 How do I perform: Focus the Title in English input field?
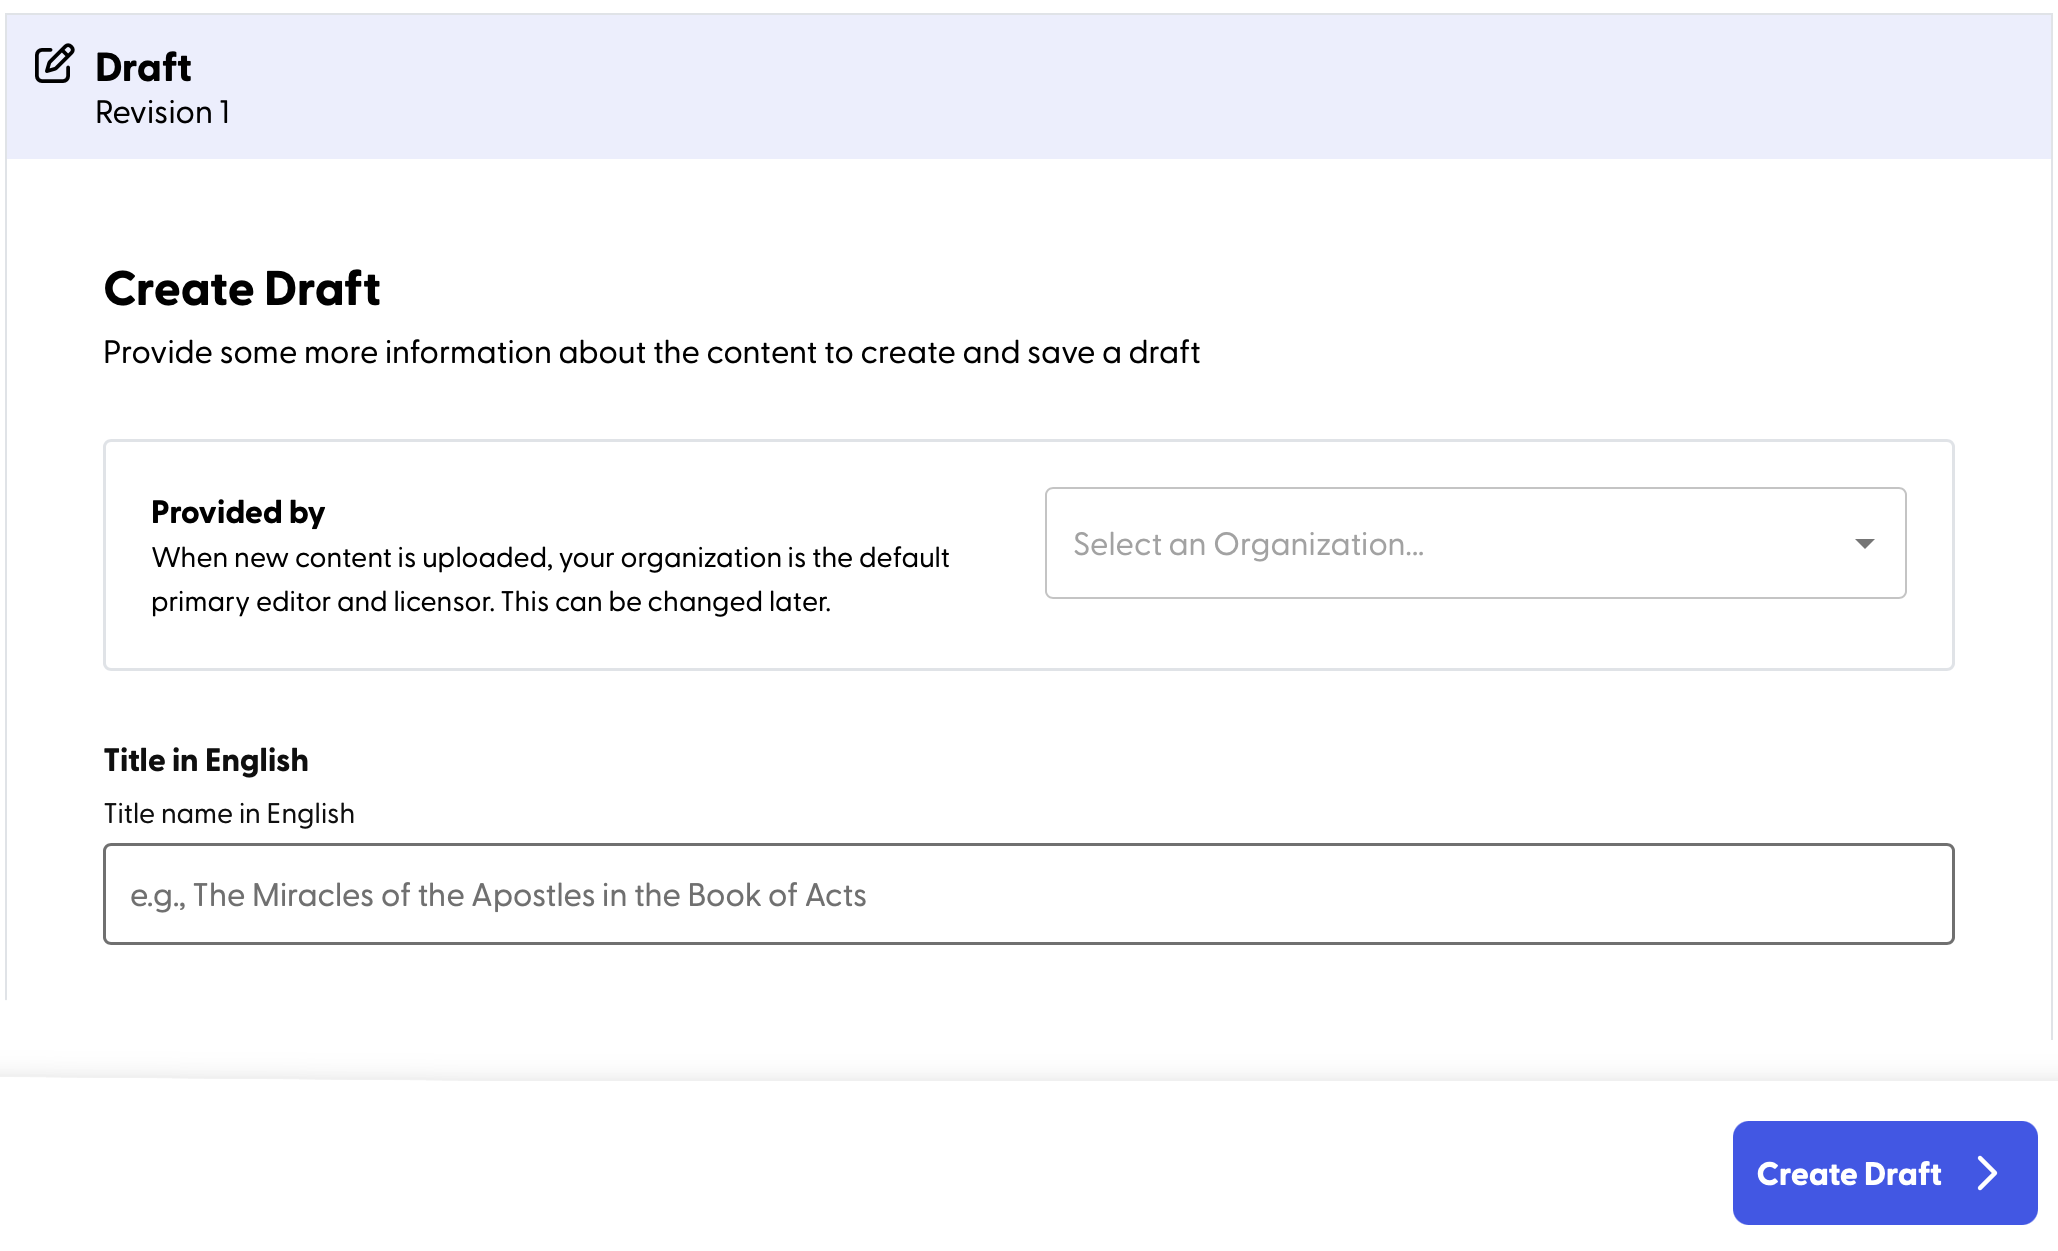1028,894
